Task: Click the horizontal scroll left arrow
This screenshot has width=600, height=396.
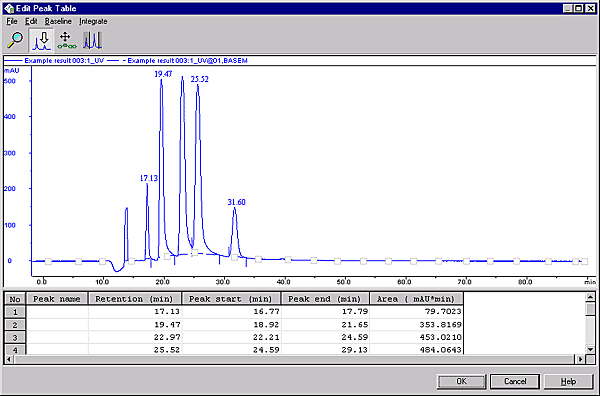Action: [9, 359]
